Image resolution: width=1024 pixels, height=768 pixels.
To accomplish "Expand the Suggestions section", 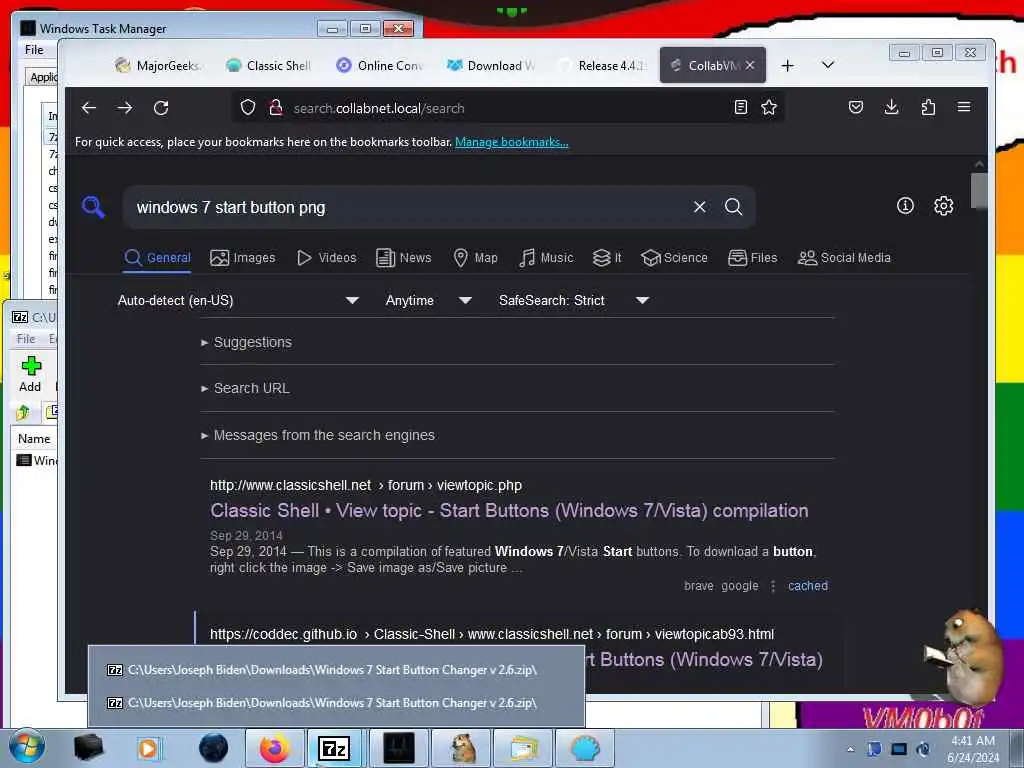I will tap(246, 342).
